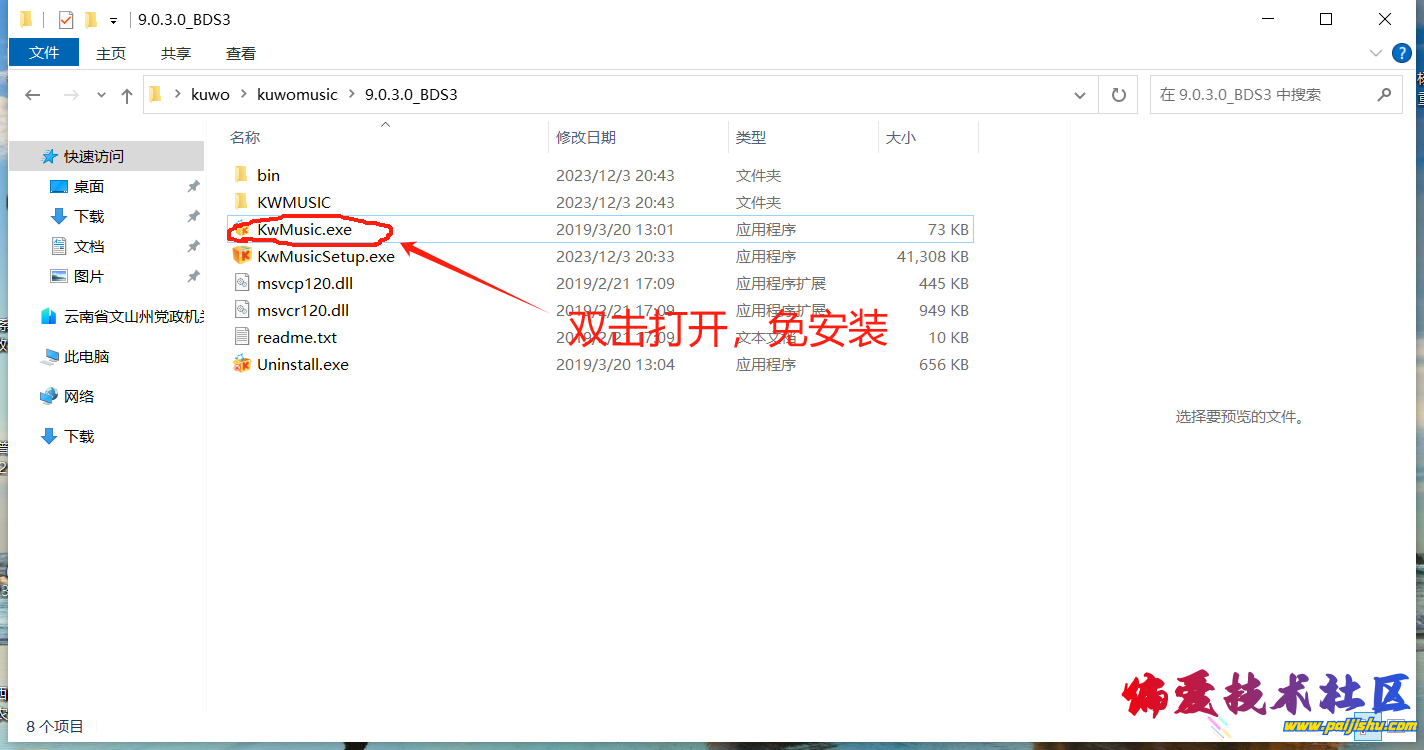
Task: Select 此电脑 in the navigation pane
Action: [86, 357]
